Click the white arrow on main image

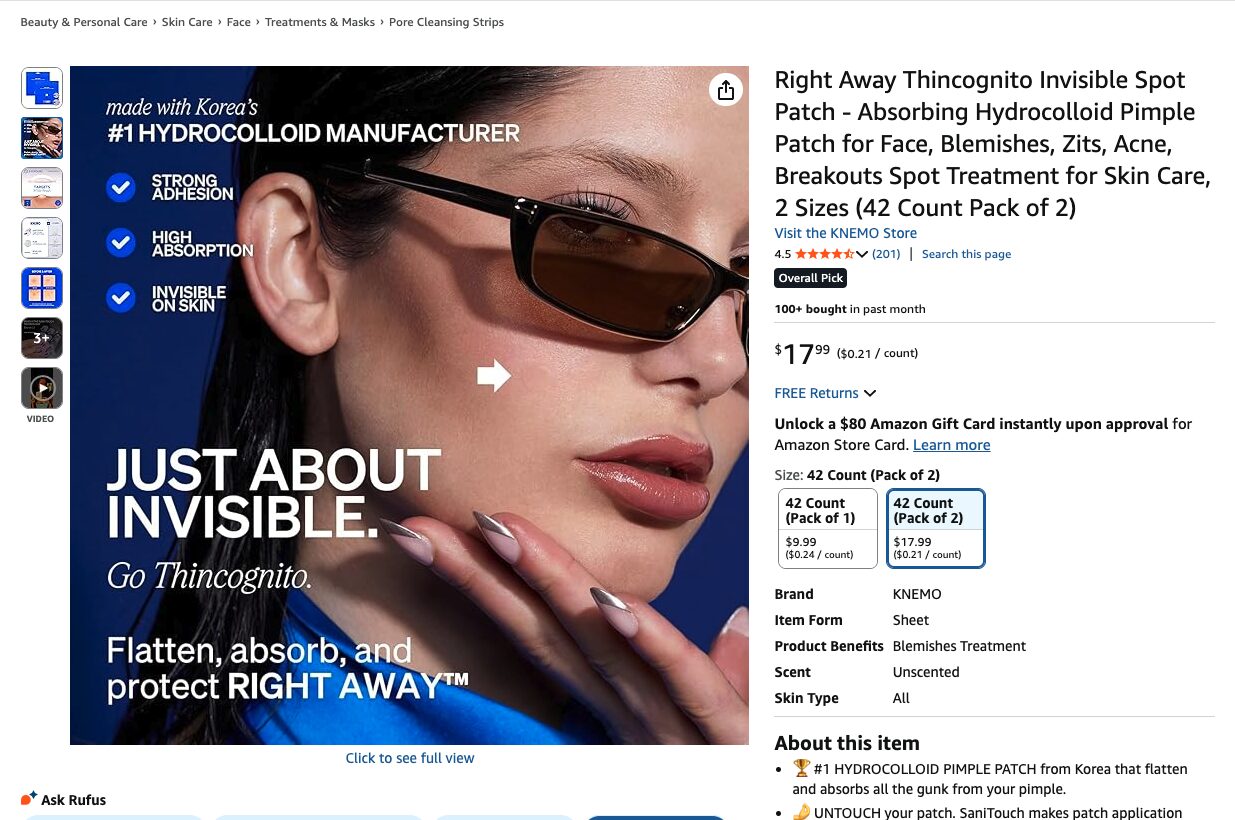[494, 376]
